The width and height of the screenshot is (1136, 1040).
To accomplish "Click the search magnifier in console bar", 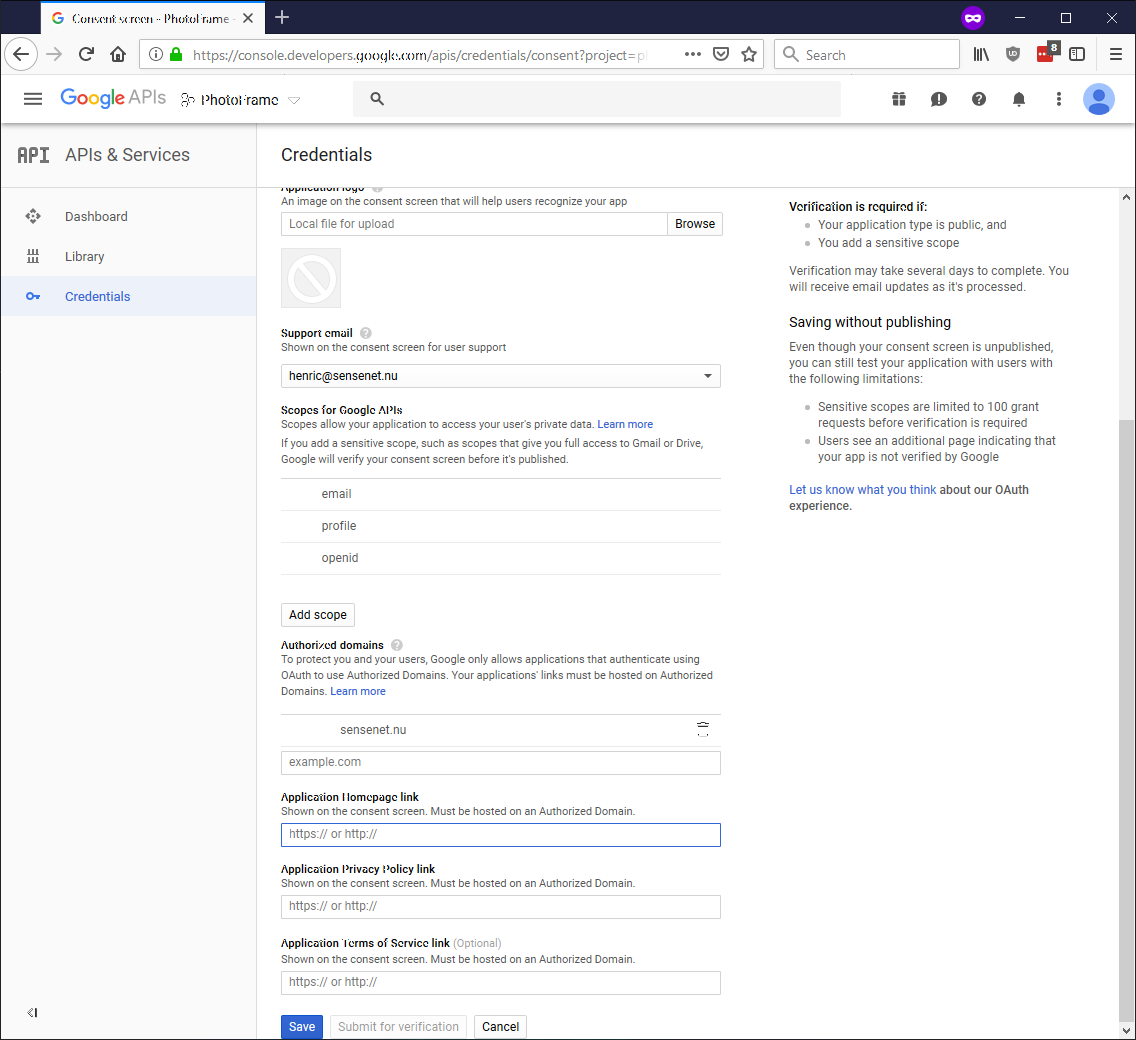I will tap(377, 99).
